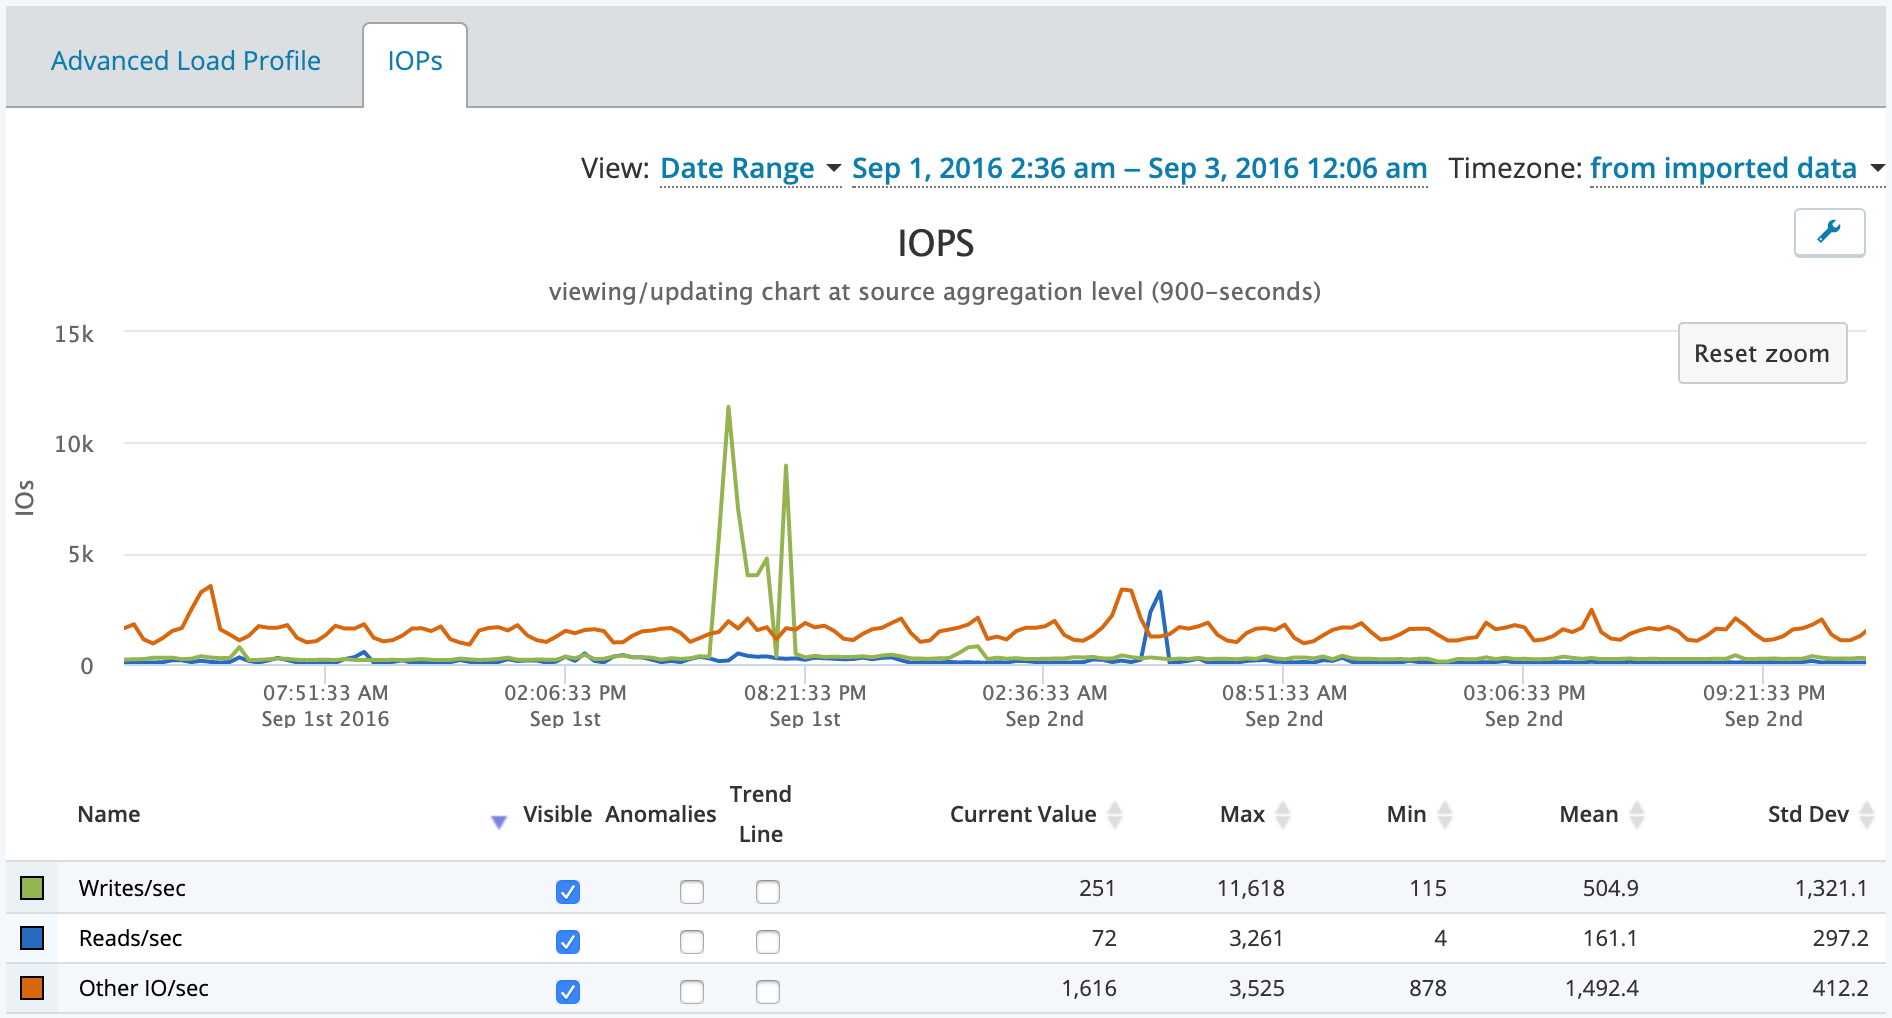
Task: Click the Other IO/sec Current Value 1,616
Action: point(1089,988)
